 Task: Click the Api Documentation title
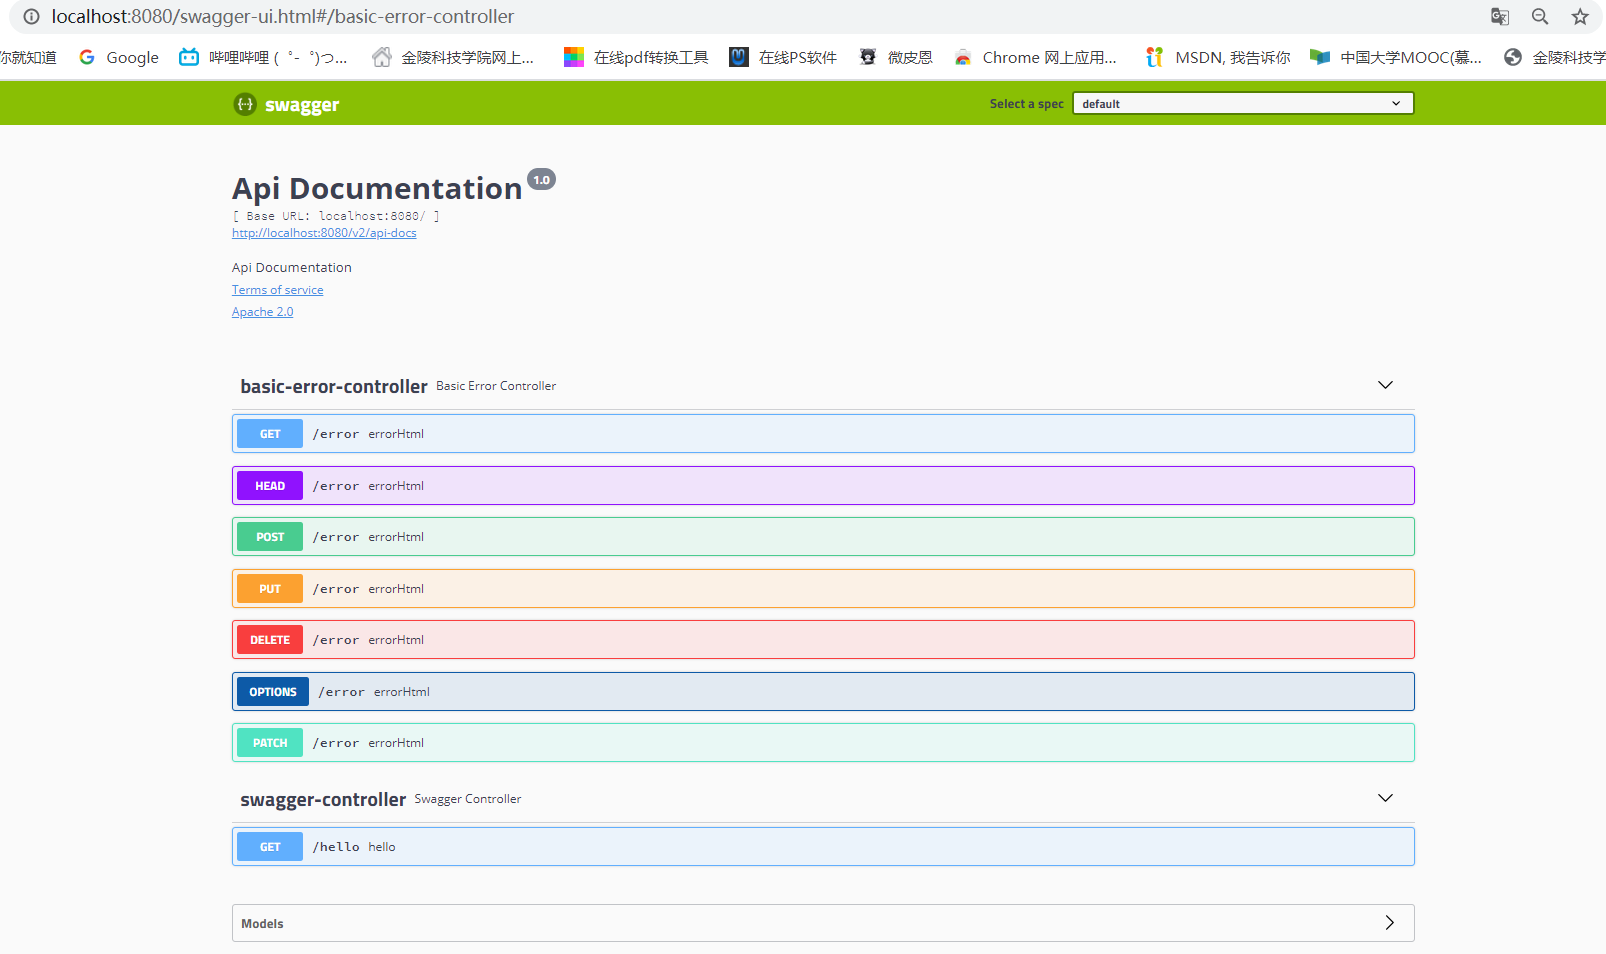click(377, 188)
